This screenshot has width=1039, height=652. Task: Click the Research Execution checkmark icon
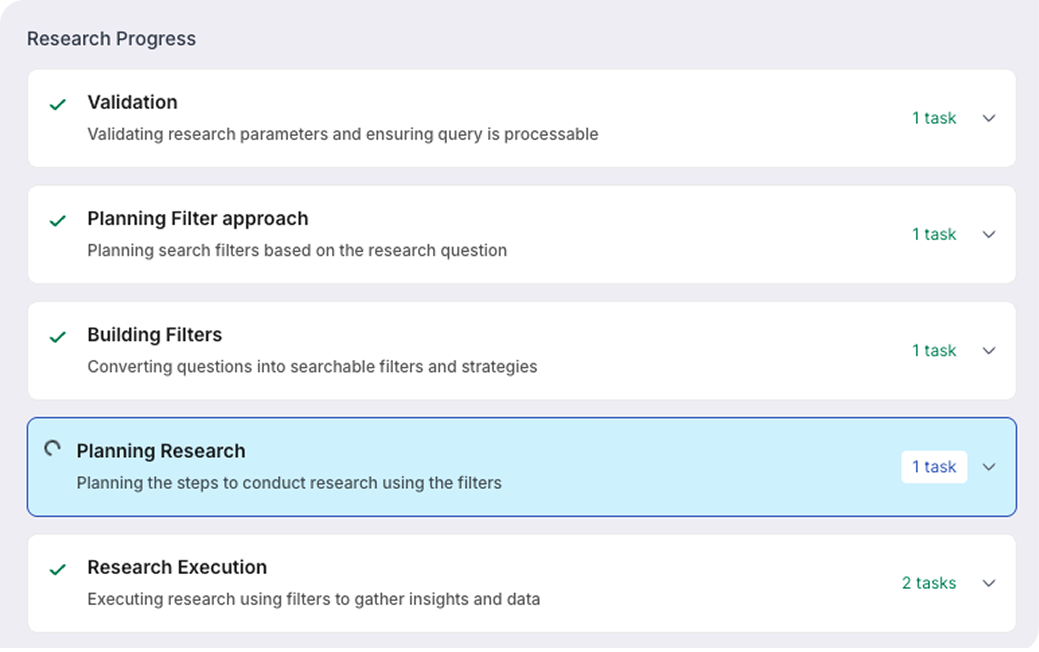(58, 569)
